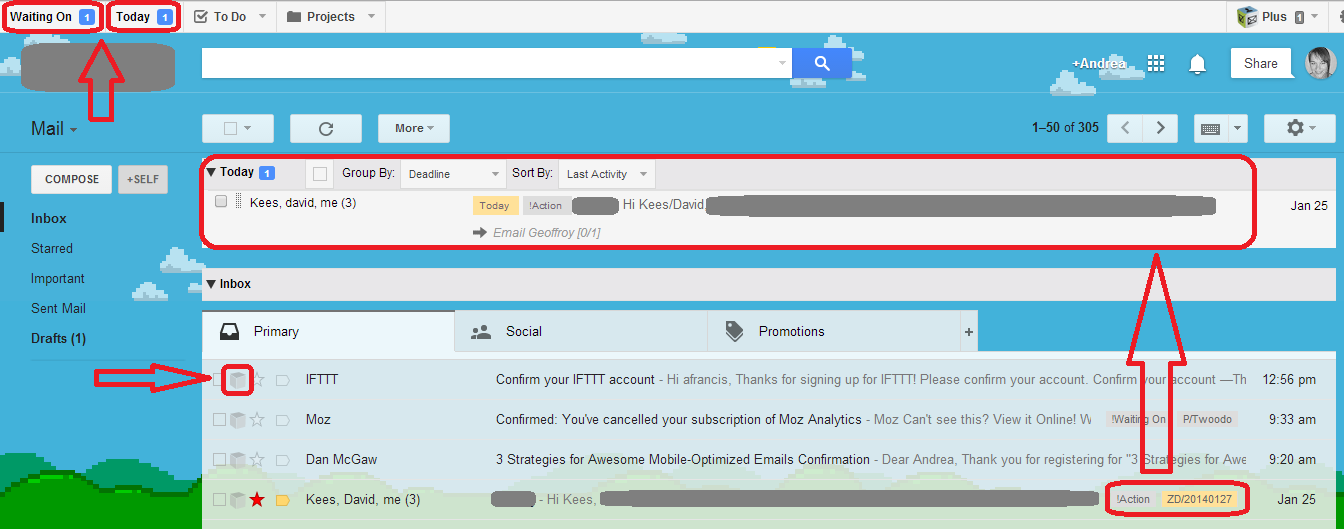1344x529 pixels.
Task: Click the yellow Today label on the Today email
Action: point(495,205)
